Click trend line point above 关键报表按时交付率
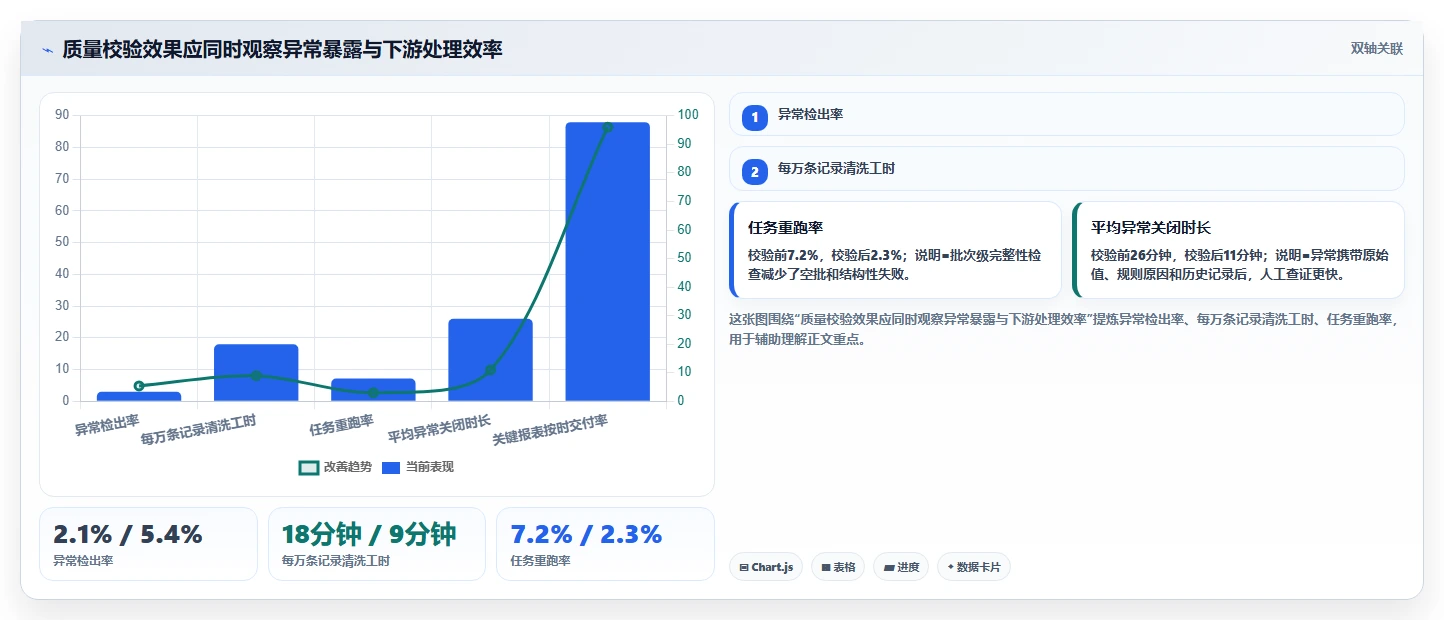The height and width of the screenshot is (620, 1444). click(x=607, y=127)
